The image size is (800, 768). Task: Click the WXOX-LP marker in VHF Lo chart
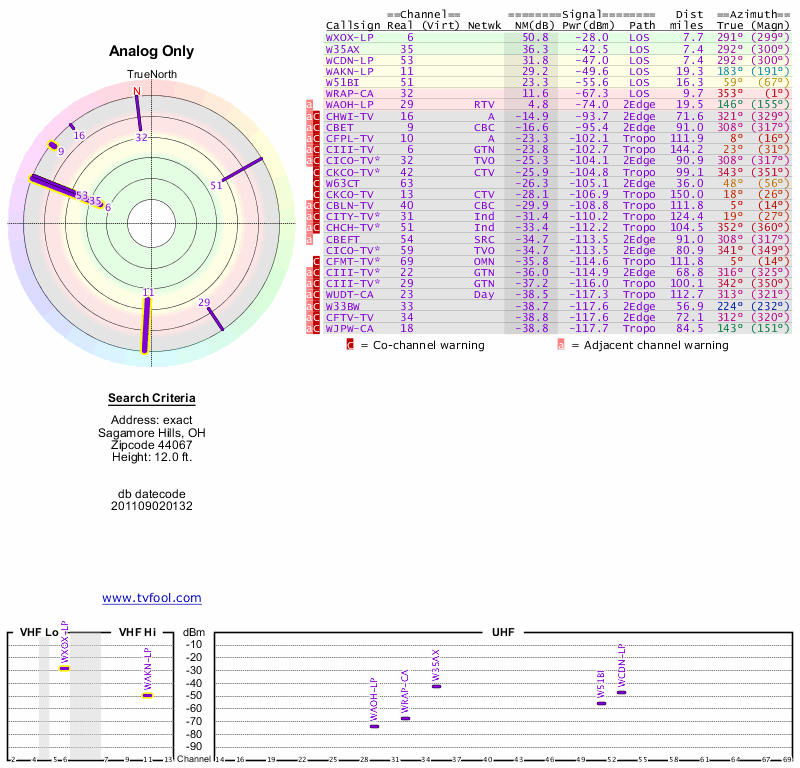coord(65,668)
